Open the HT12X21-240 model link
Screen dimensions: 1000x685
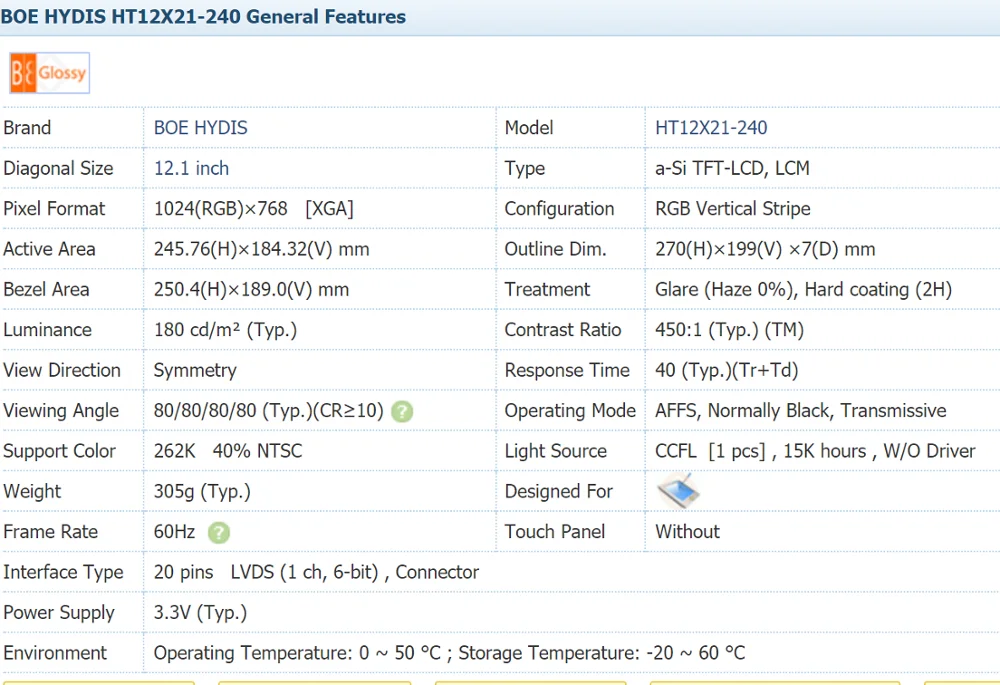(x=711, y=127)
